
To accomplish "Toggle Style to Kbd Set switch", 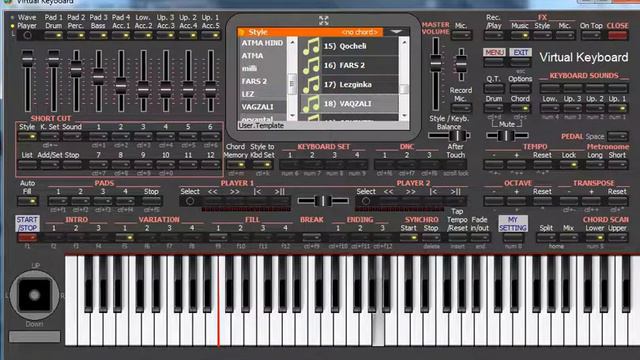I will (262, 165).
